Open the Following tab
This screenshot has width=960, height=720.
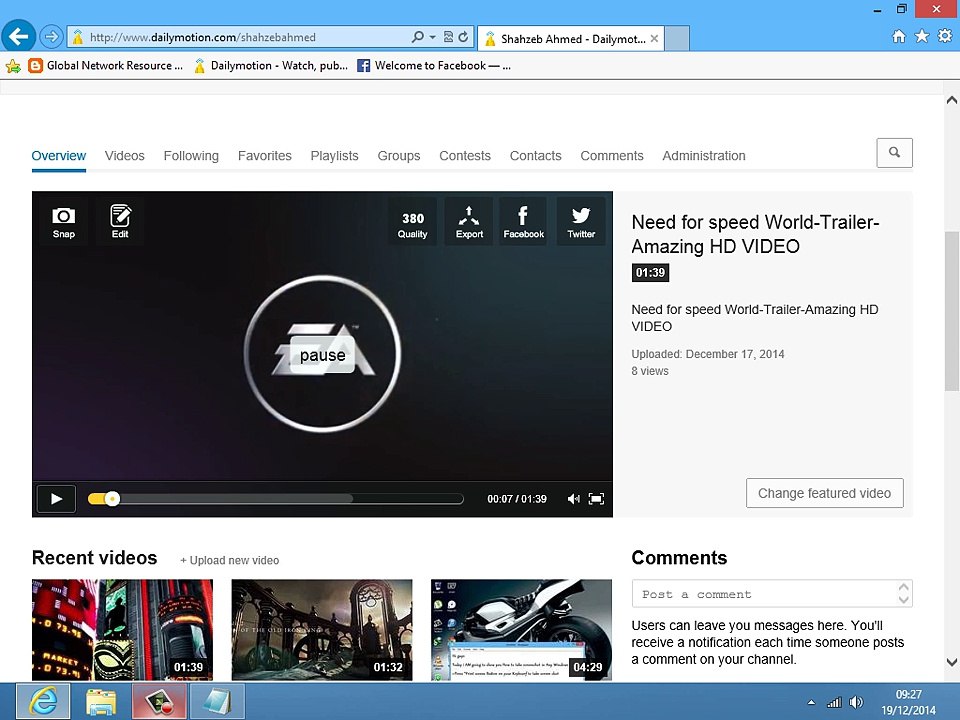191,156
